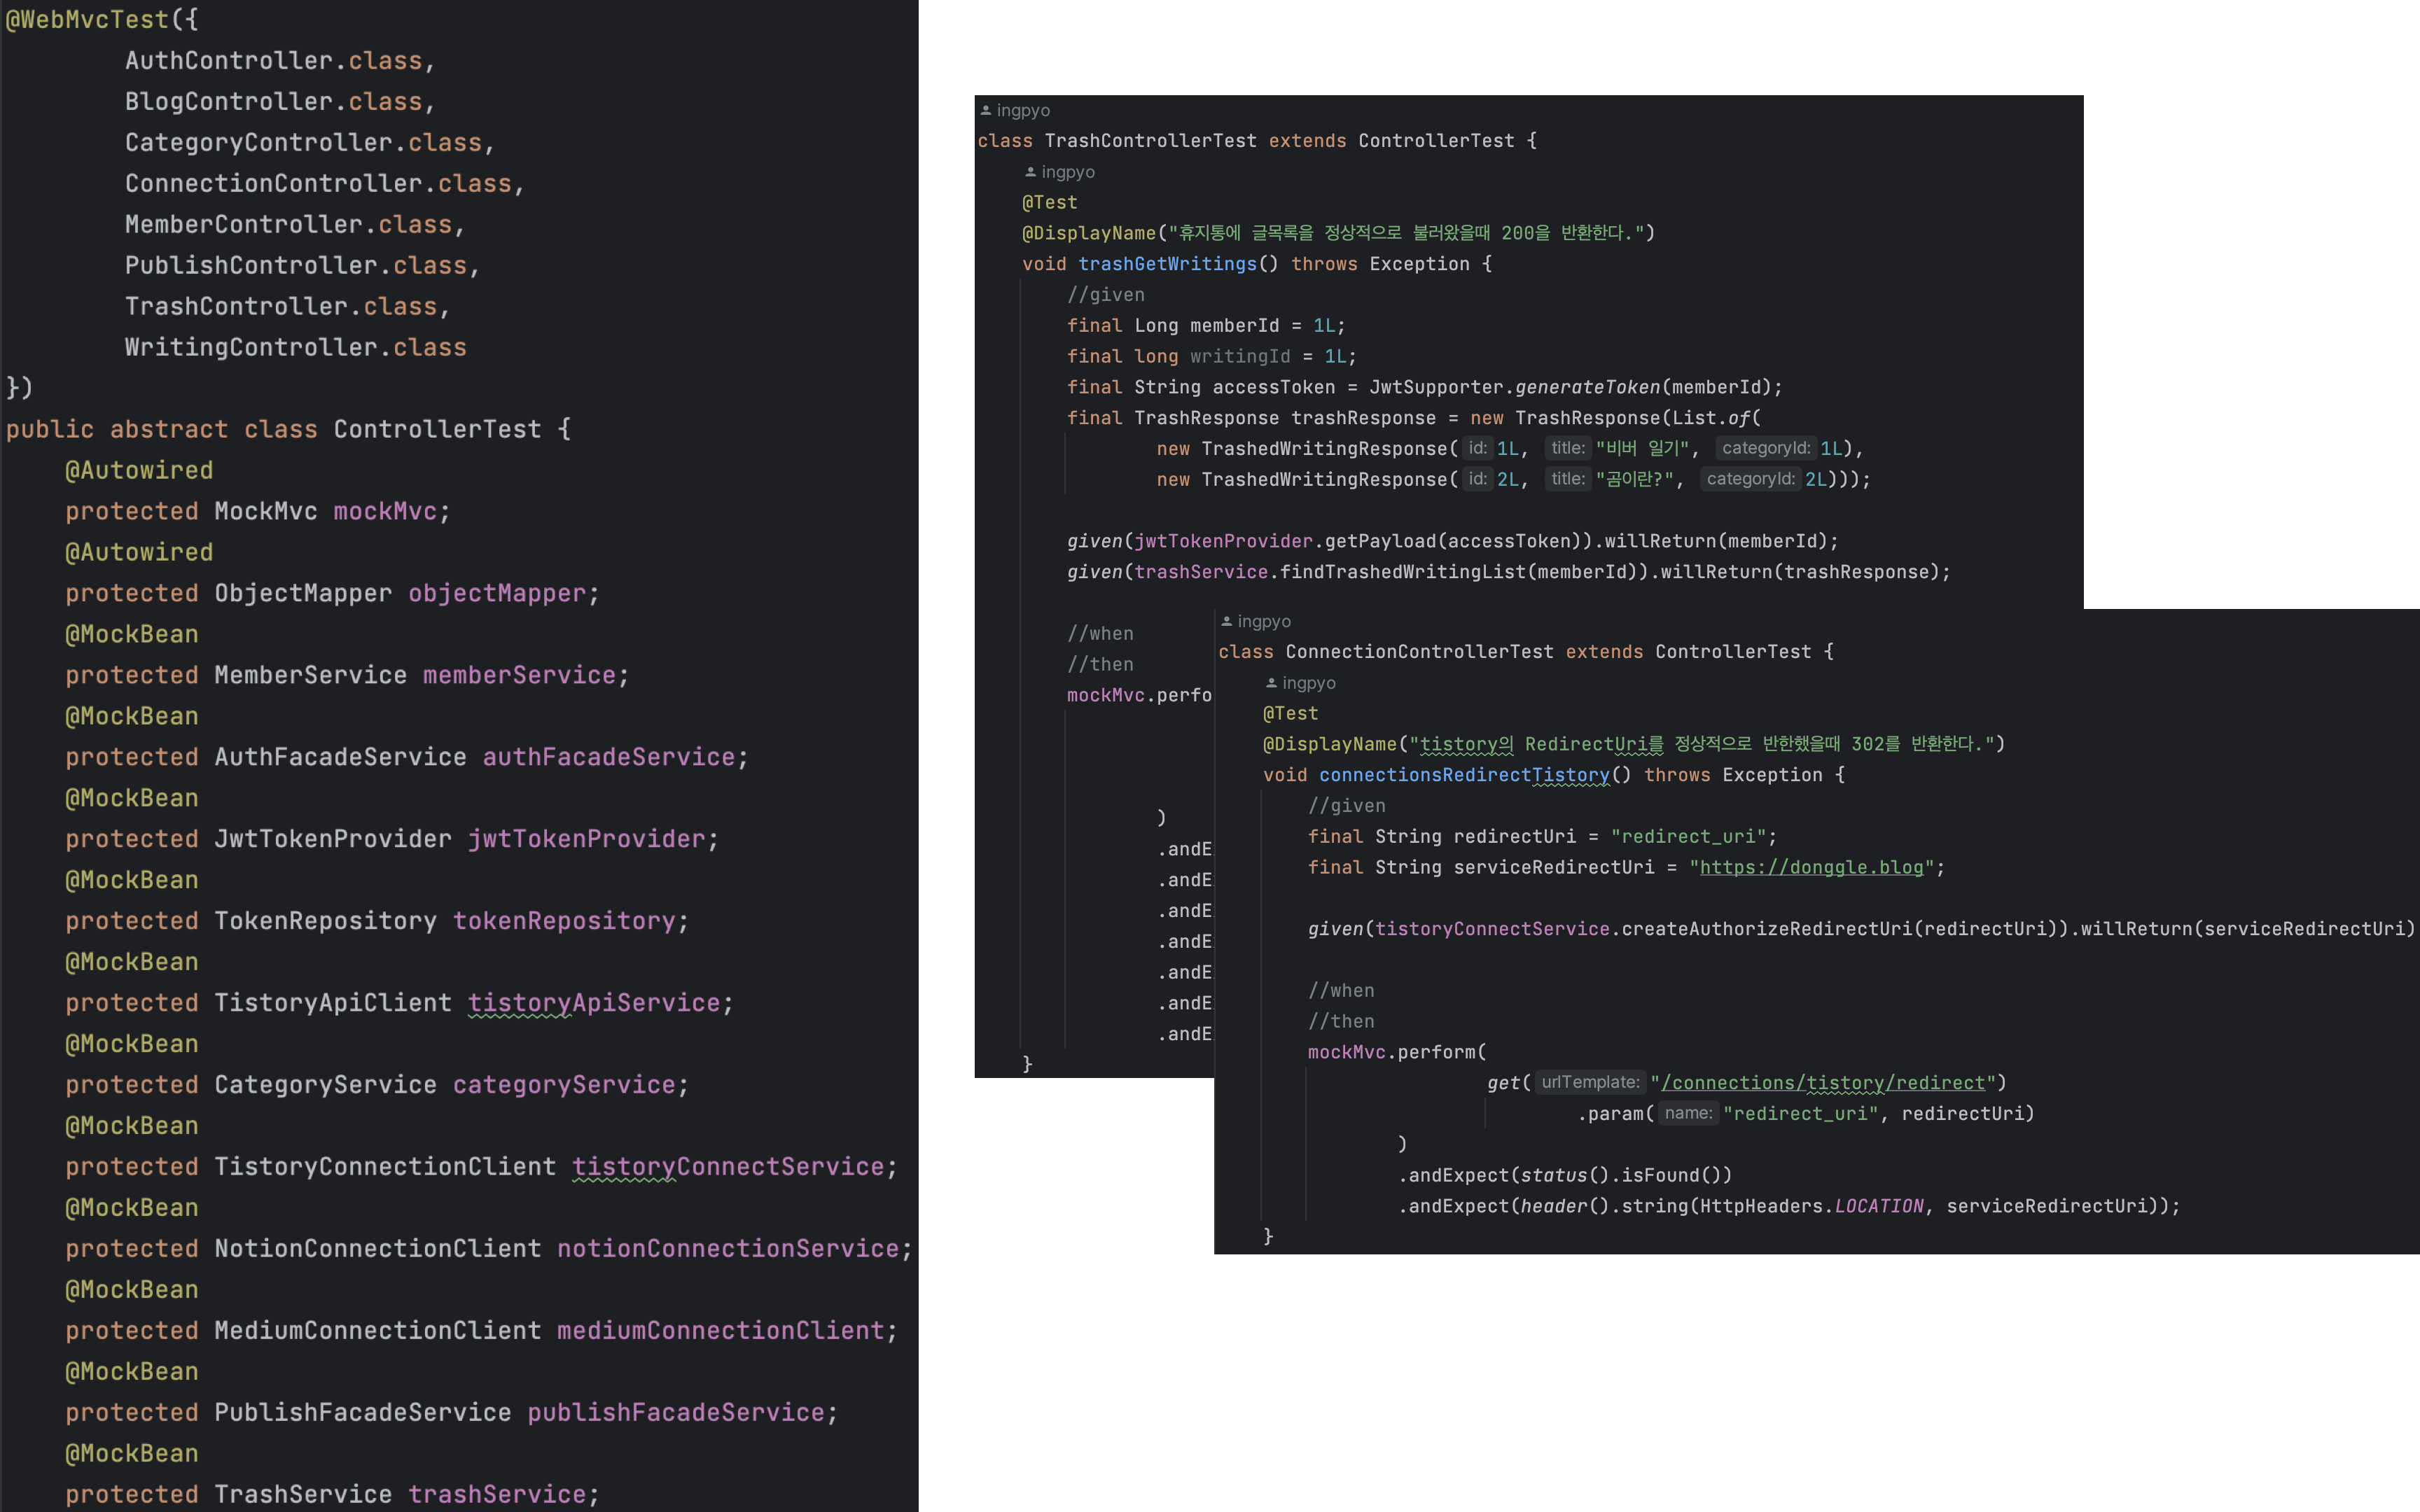The height and width of the screenshot is (1512, 2420).
Task: Click the ControllerTest abstract class name
Action: [437, 430]
